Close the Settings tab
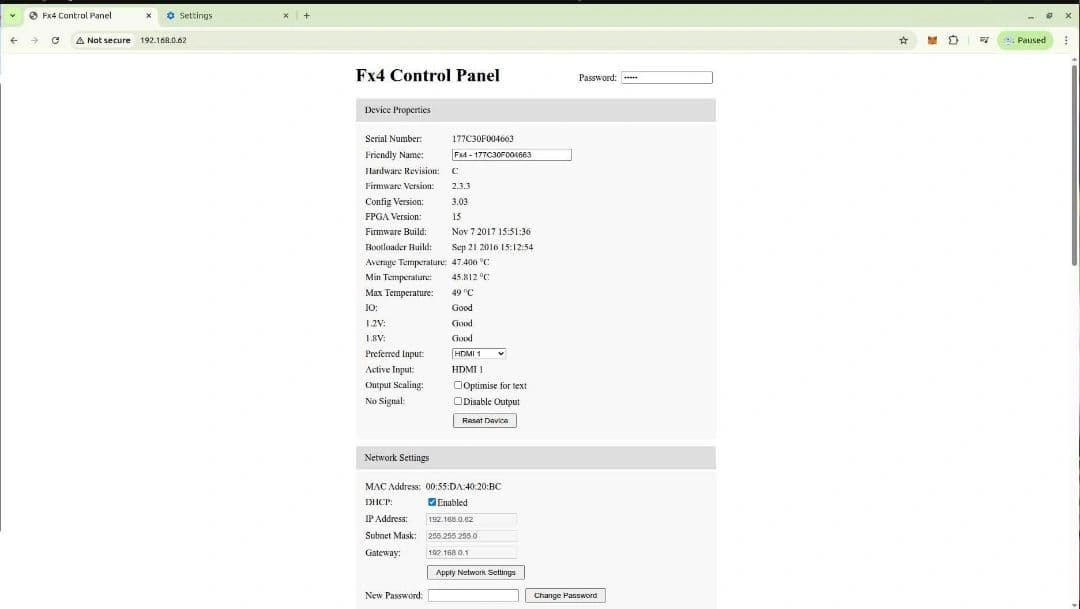This screenshot has height=609, width=1080. 286,15
